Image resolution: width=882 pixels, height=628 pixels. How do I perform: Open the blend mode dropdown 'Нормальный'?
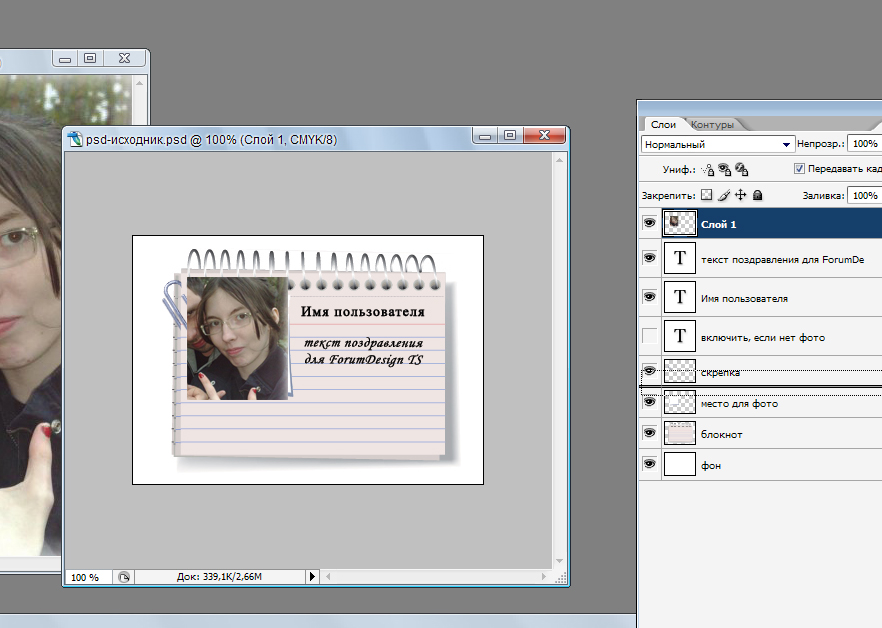[x=717, y=144]
